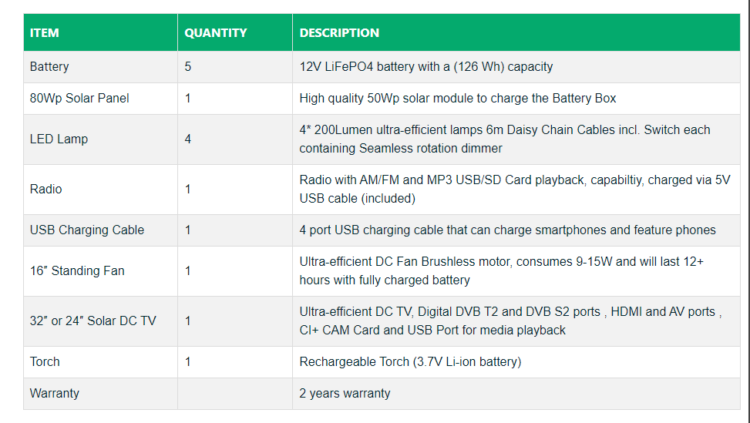Click the 12V LiFePO4 battery description
Viewport: 750px width, 423px height.
click(x=426, y=67)
